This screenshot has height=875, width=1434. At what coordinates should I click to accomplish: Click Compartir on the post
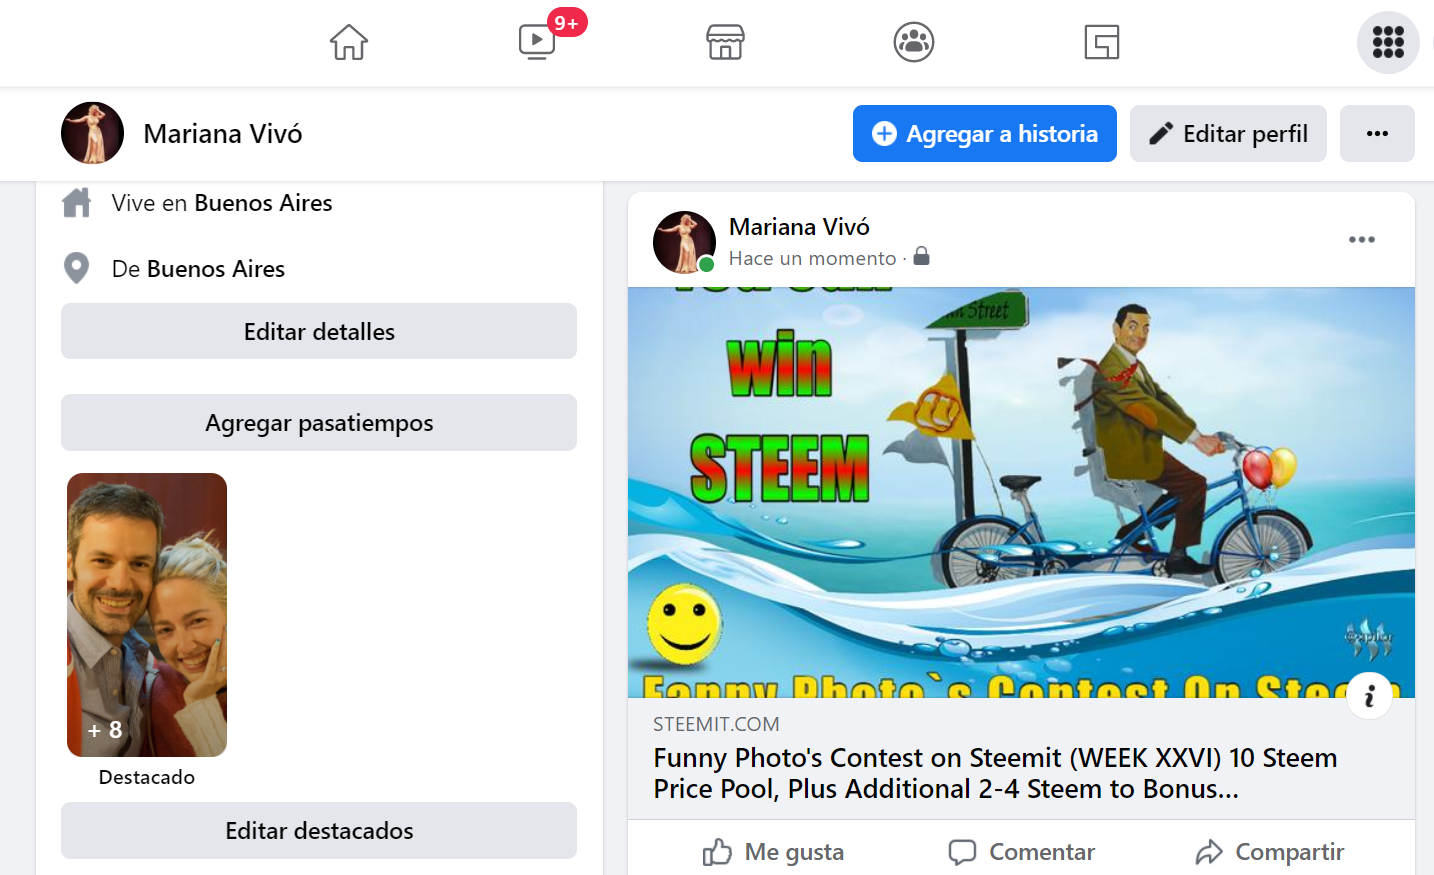tap(1269, 852)
